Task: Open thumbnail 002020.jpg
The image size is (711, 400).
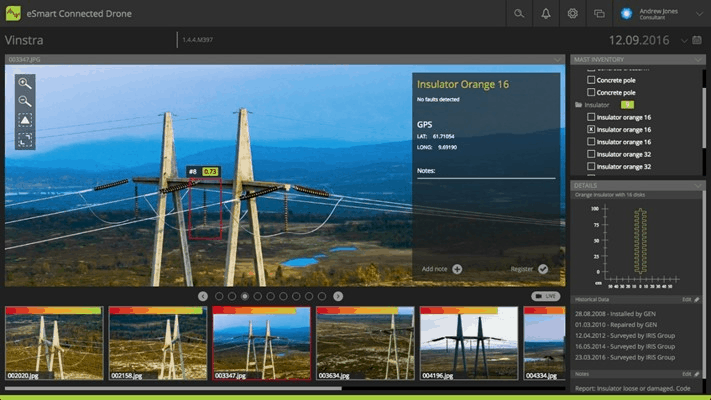Action: [54, 343]
